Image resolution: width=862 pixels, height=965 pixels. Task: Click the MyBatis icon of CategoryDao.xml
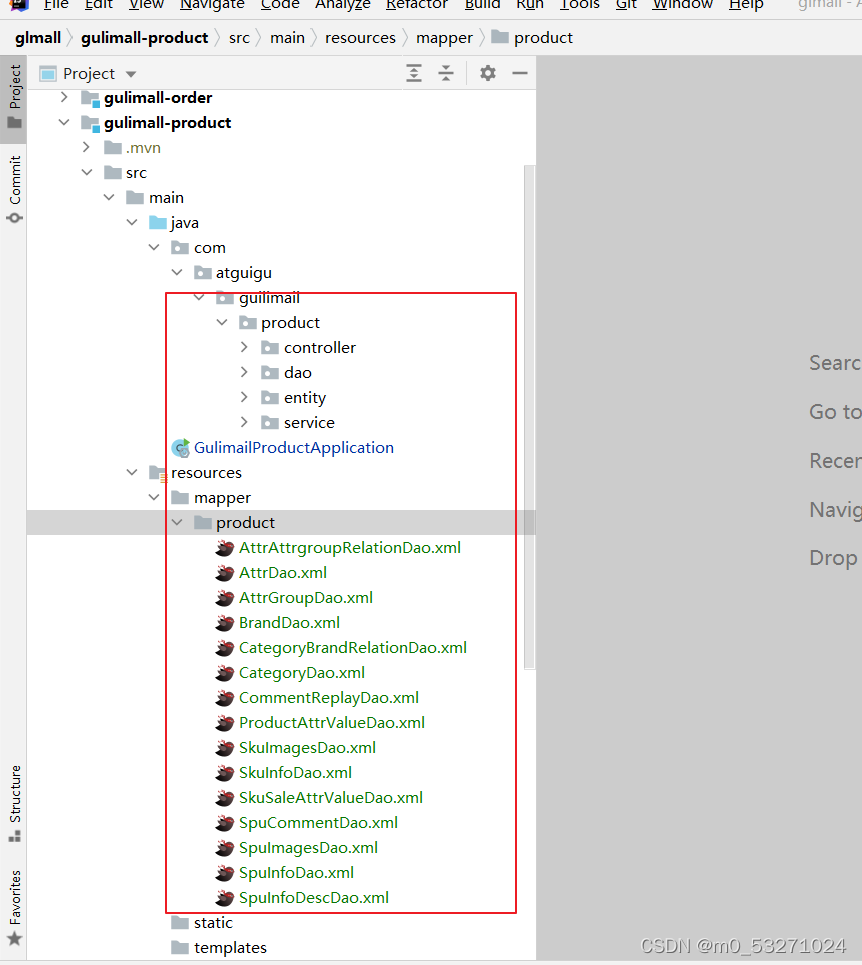(225, 673)
